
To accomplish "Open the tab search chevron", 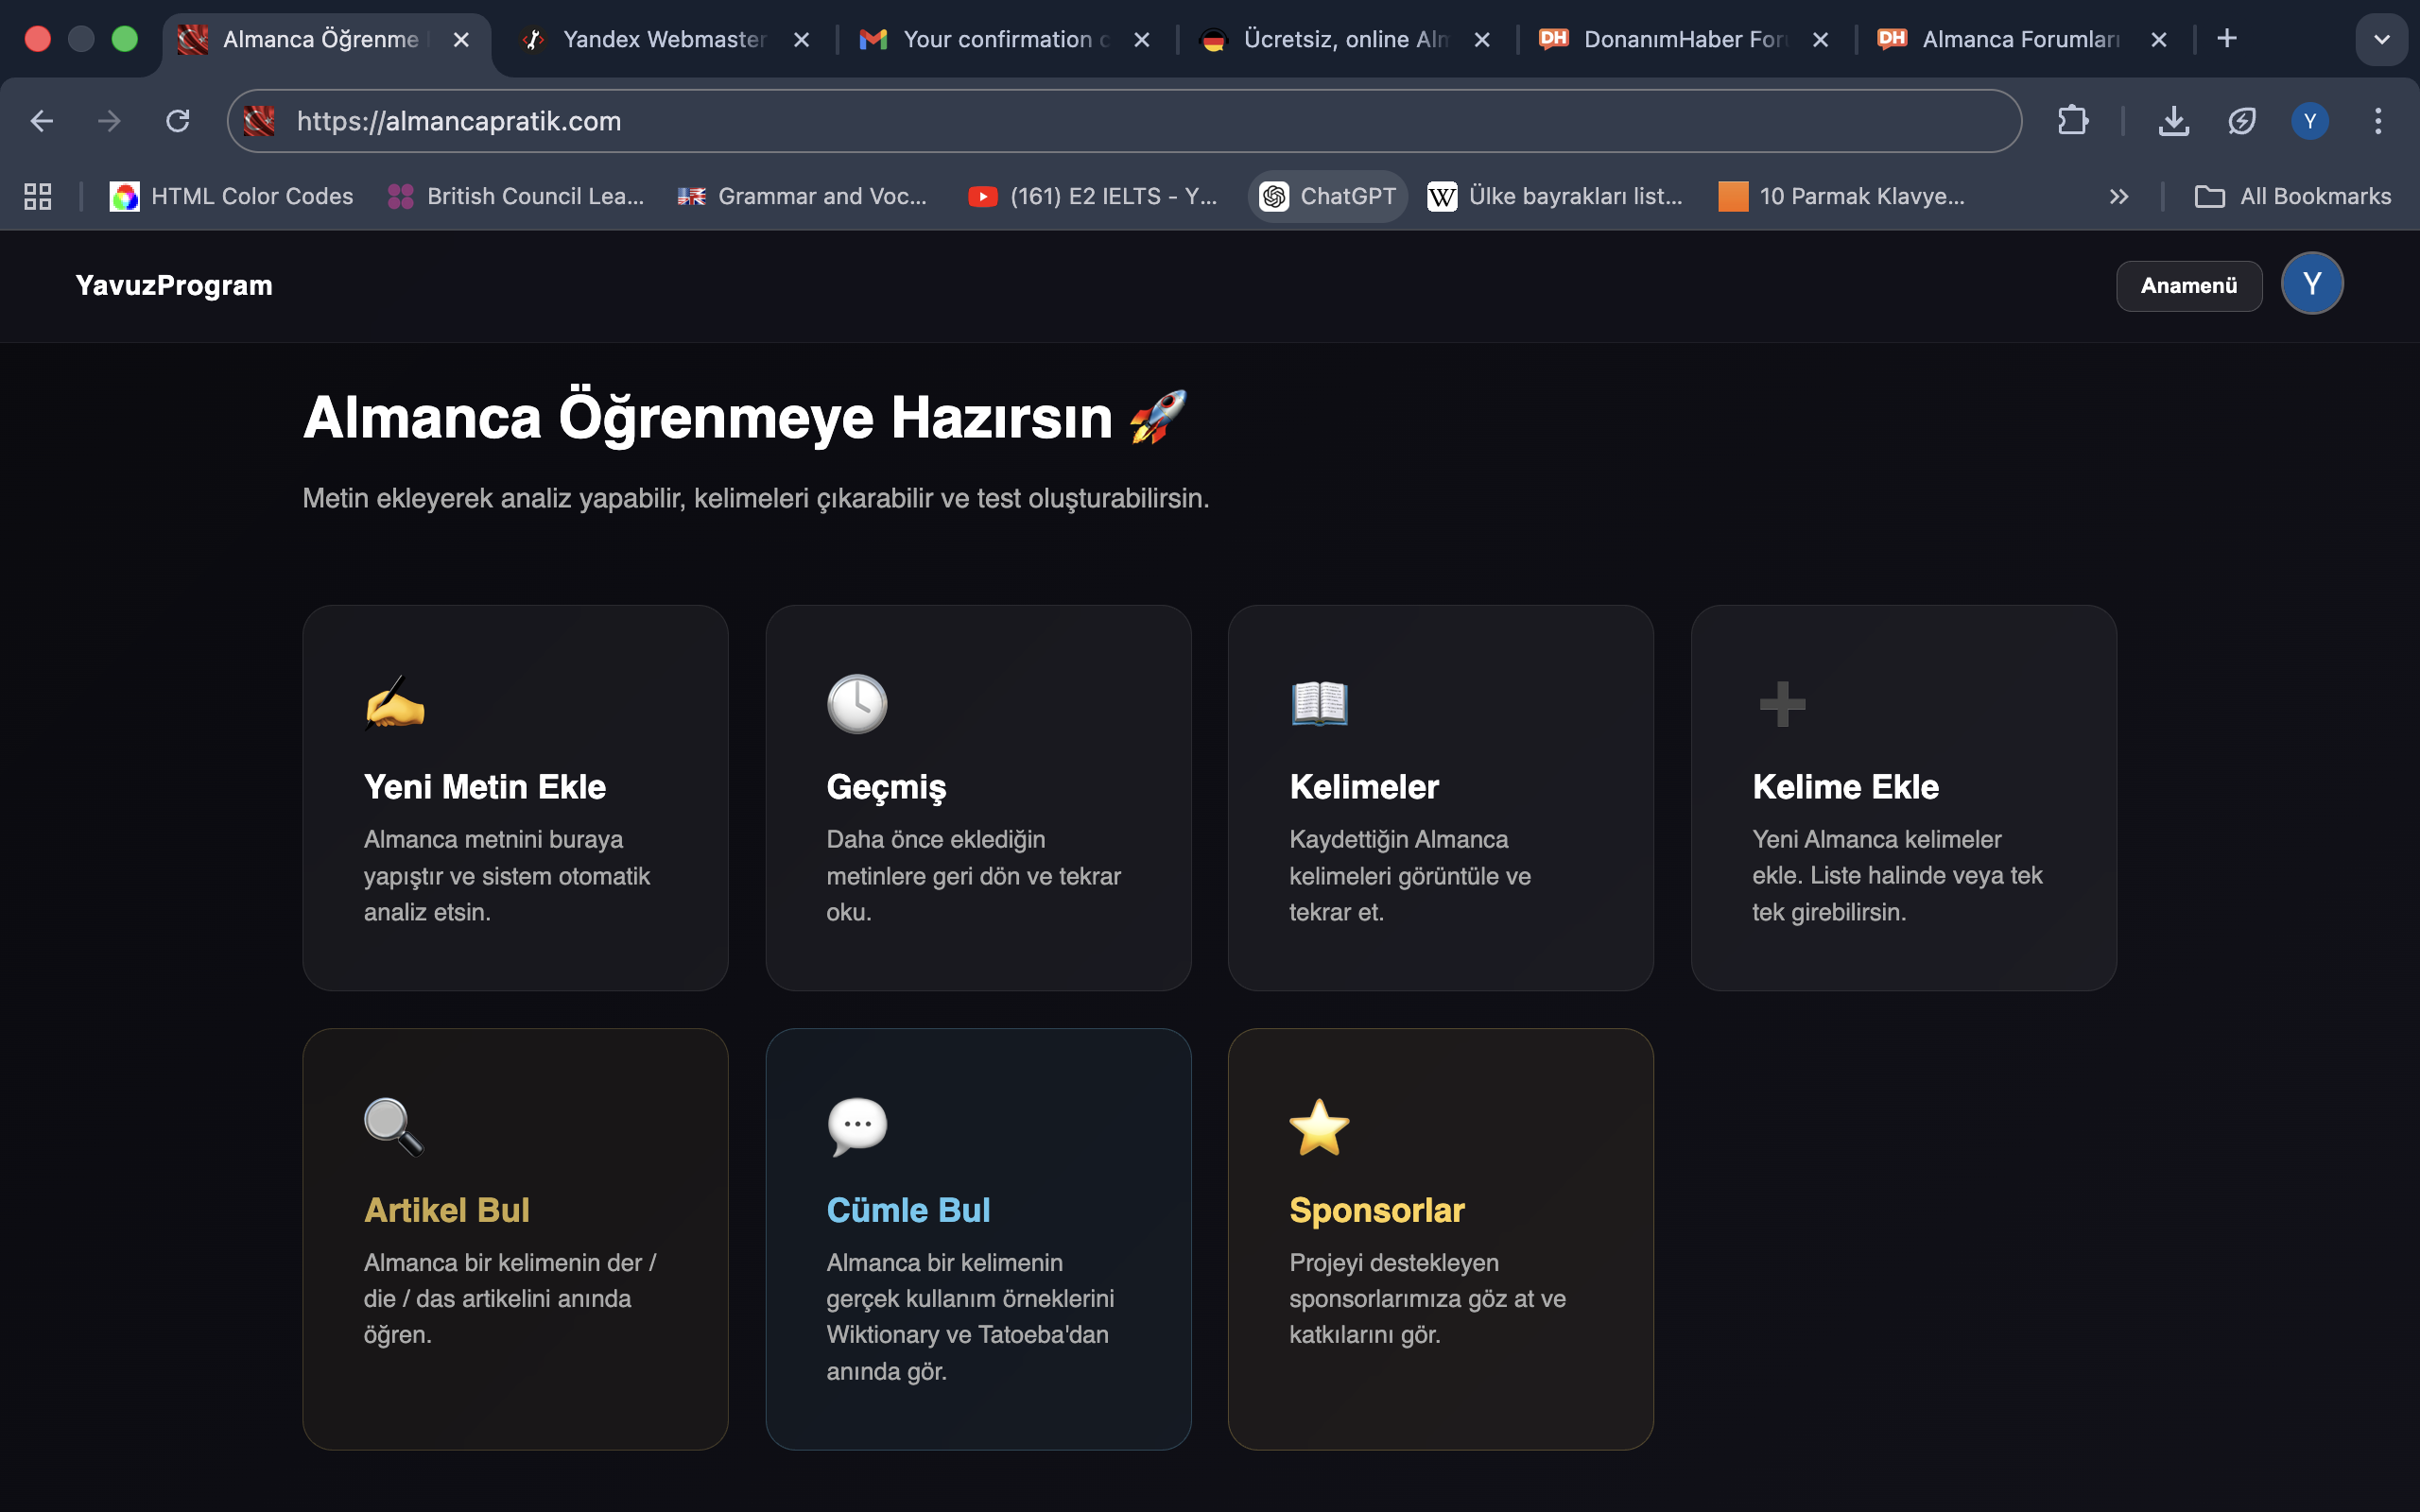I will click(2382, 39).
